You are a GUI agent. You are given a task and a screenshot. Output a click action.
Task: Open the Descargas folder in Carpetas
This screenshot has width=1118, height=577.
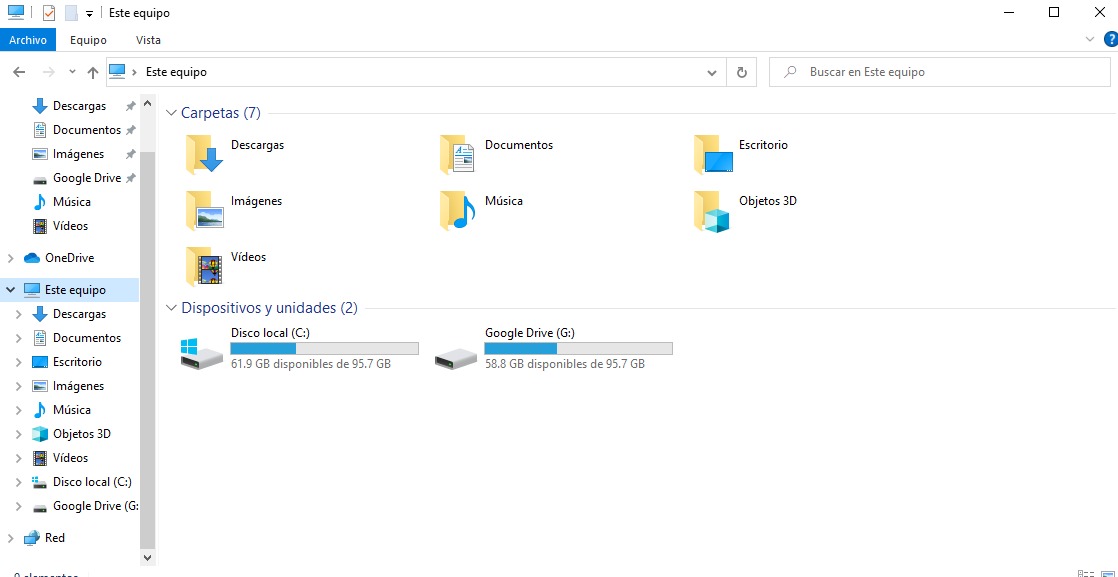(x=209, y=154)
